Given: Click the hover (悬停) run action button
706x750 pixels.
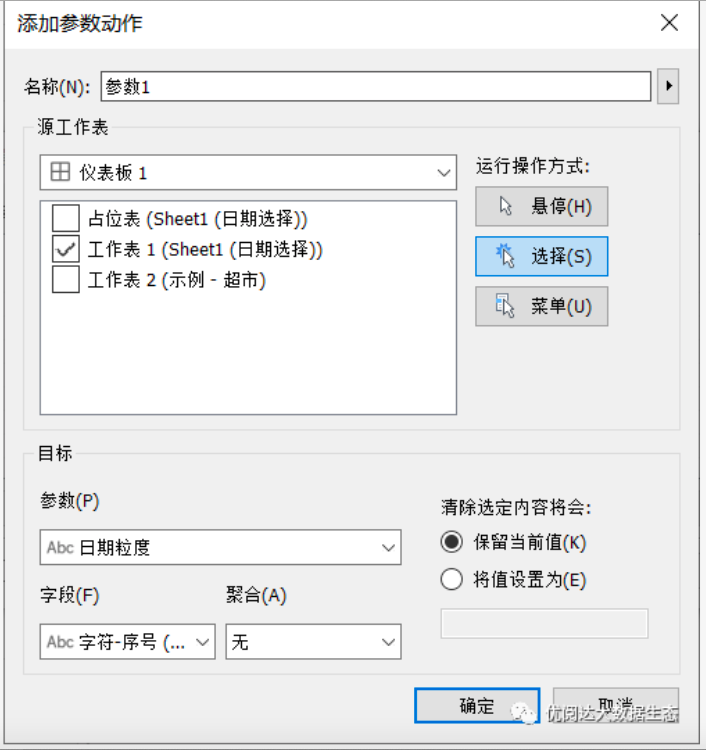Looking at the screenshot, I should click(541, 207).
